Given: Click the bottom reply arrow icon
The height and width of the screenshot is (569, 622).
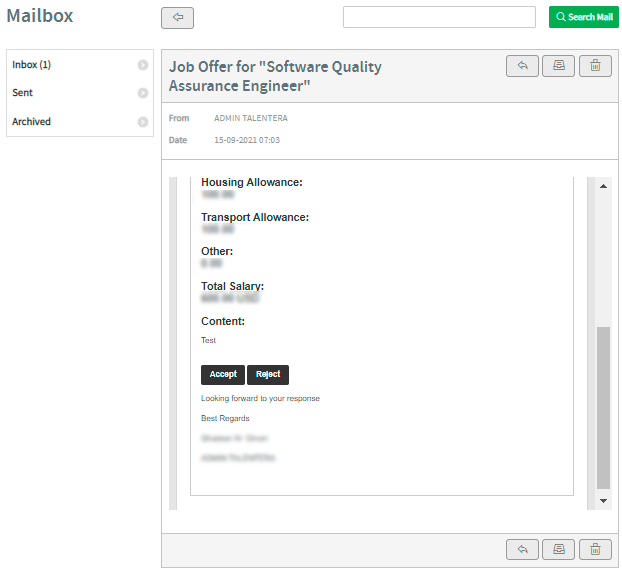Looking at the screenshot, I should 521,549.
